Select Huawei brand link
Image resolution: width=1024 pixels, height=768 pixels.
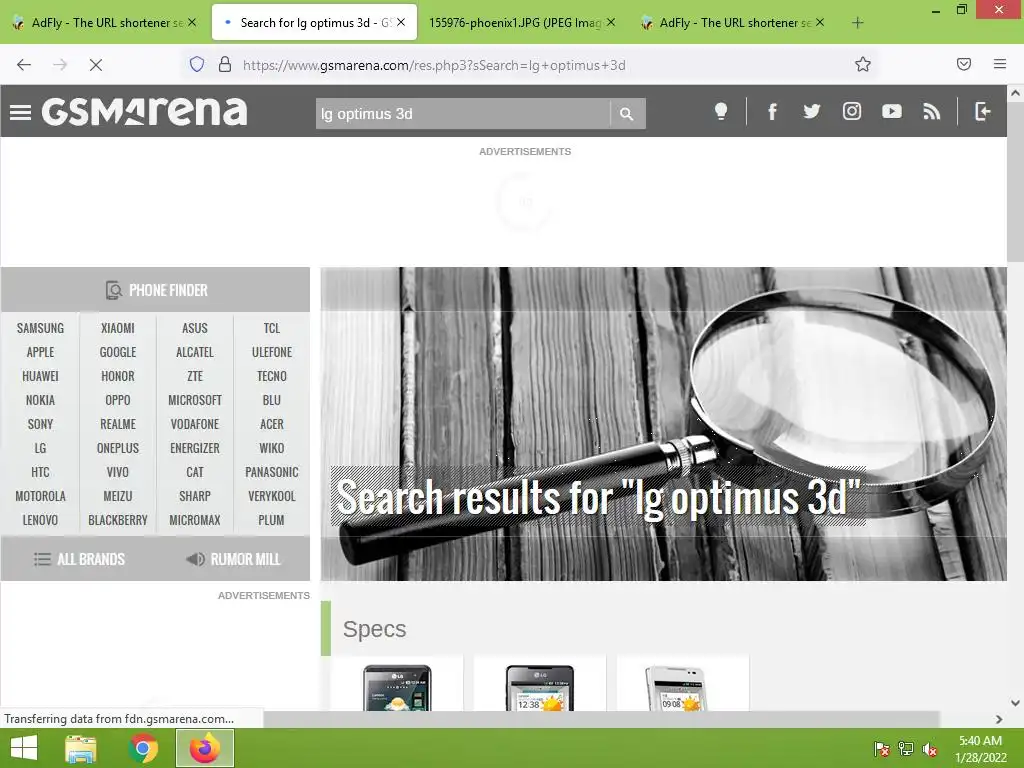[40, 376]
